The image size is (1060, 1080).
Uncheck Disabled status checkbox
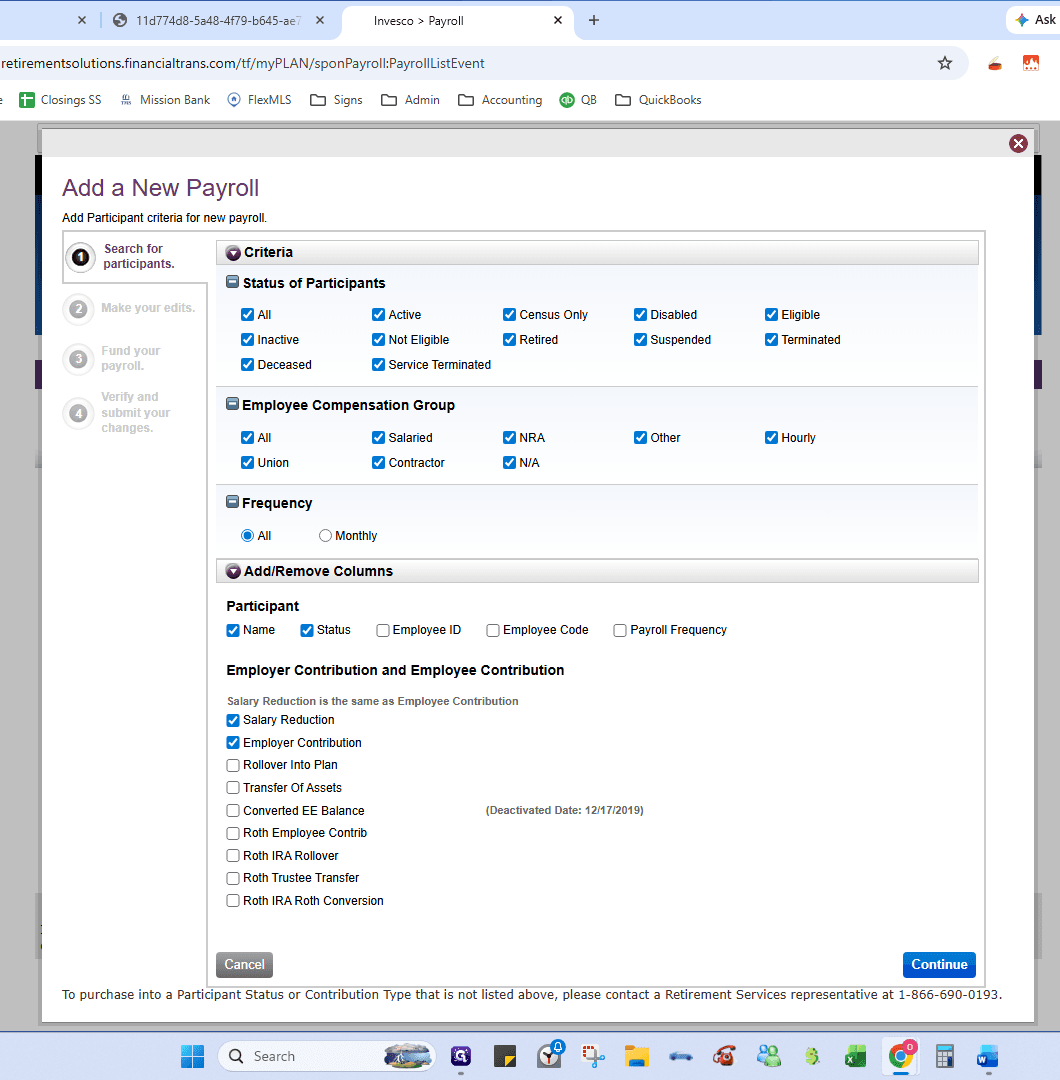640,315
